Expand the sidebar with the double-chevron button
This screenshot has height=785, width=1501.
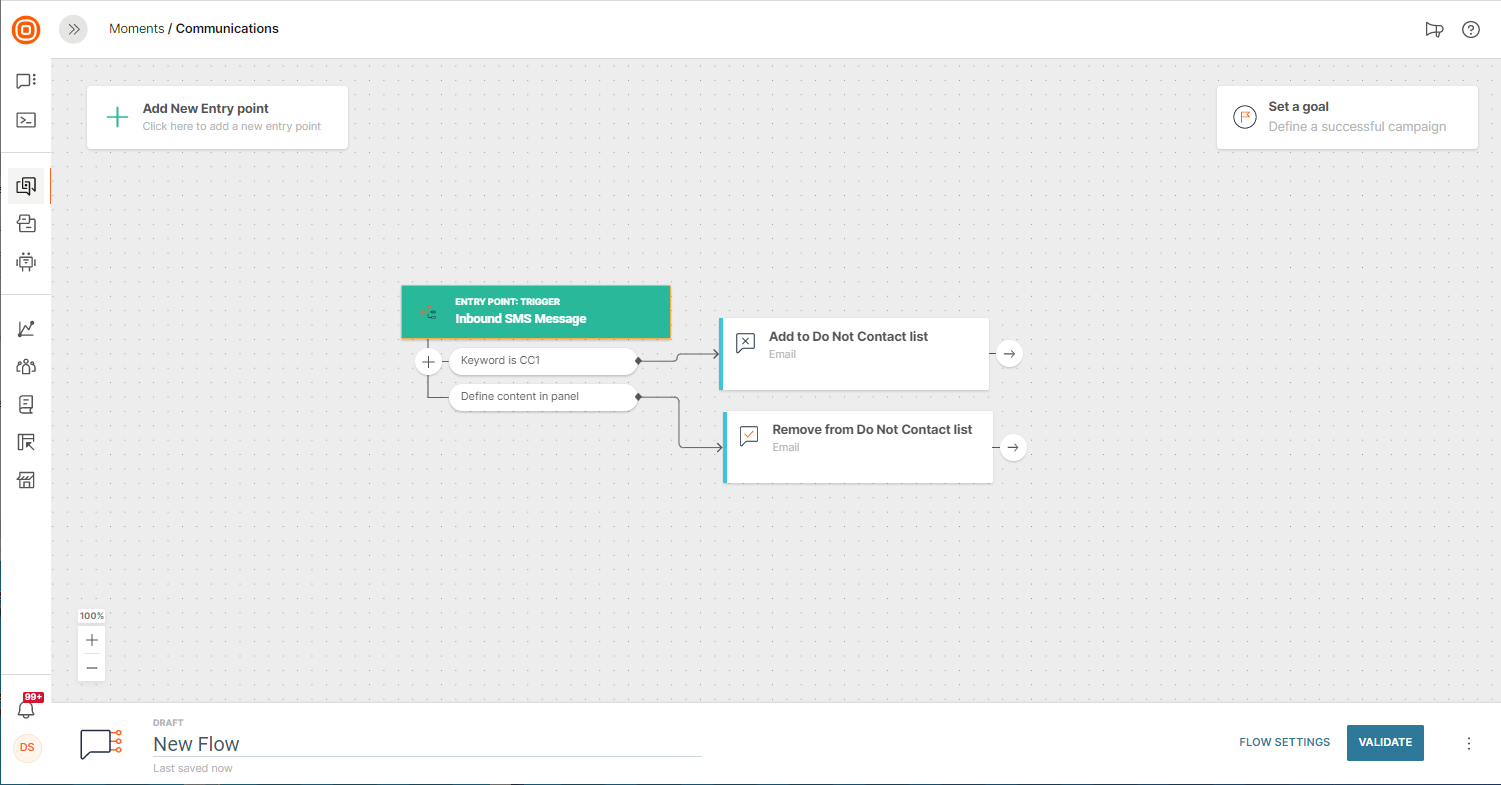click(73, 30)
